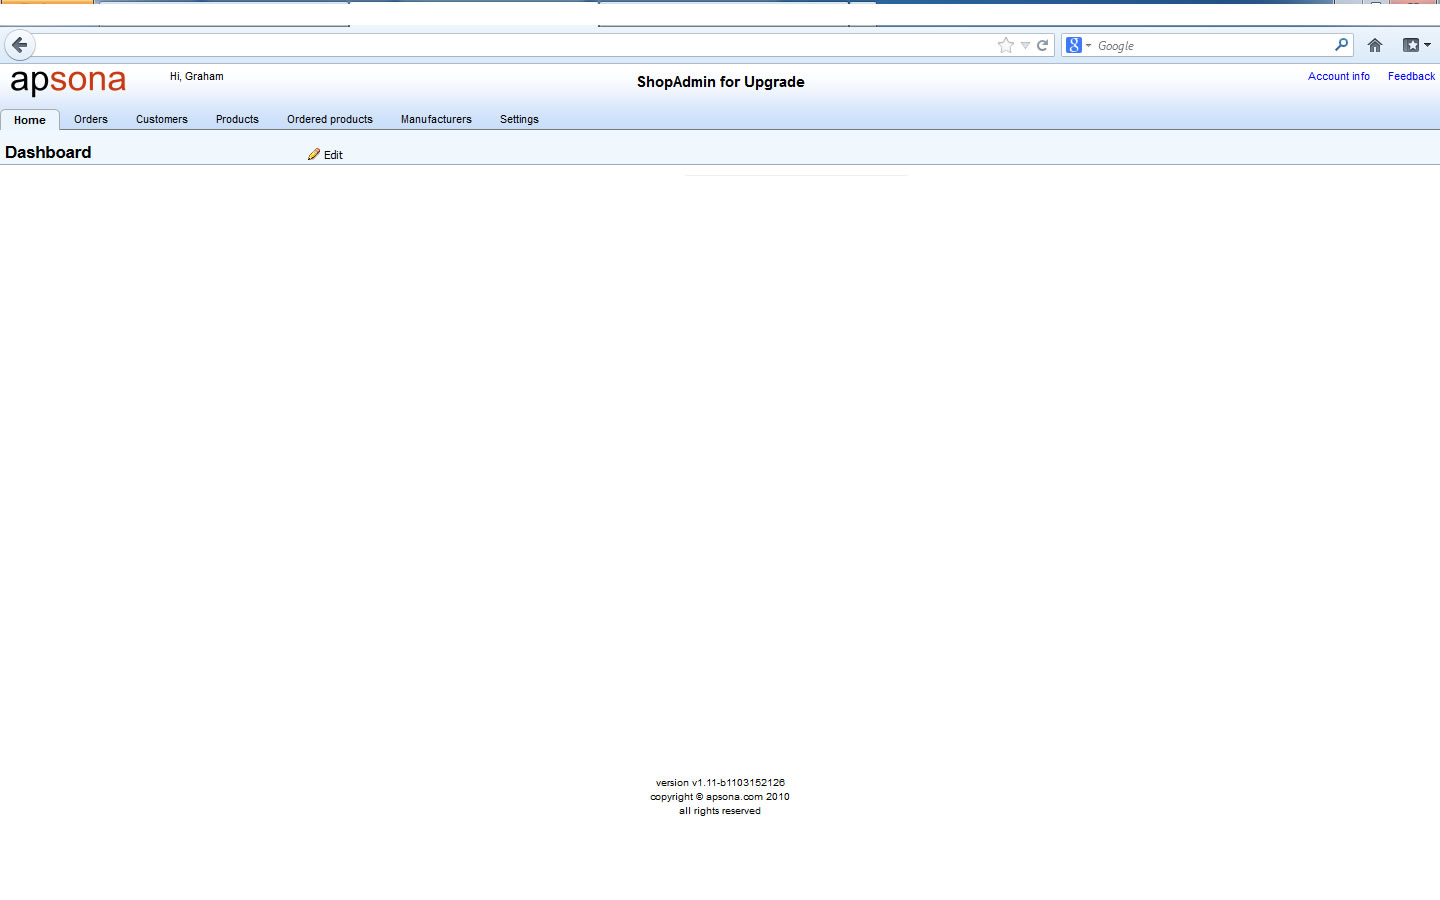Image resolution: width=1440 pixels, height=900 pixels.
Task: Reload the page with the refresh icon
Action: tap(1042, 45)
